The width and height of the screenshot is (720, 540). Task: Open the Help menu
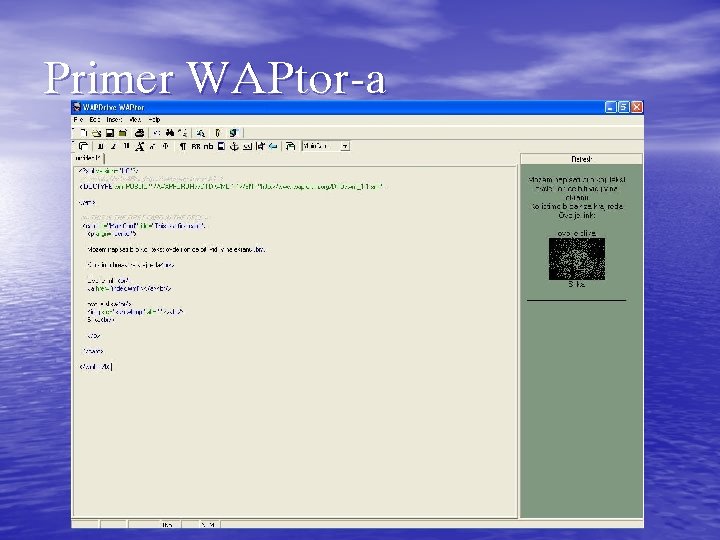click(154, 119)
